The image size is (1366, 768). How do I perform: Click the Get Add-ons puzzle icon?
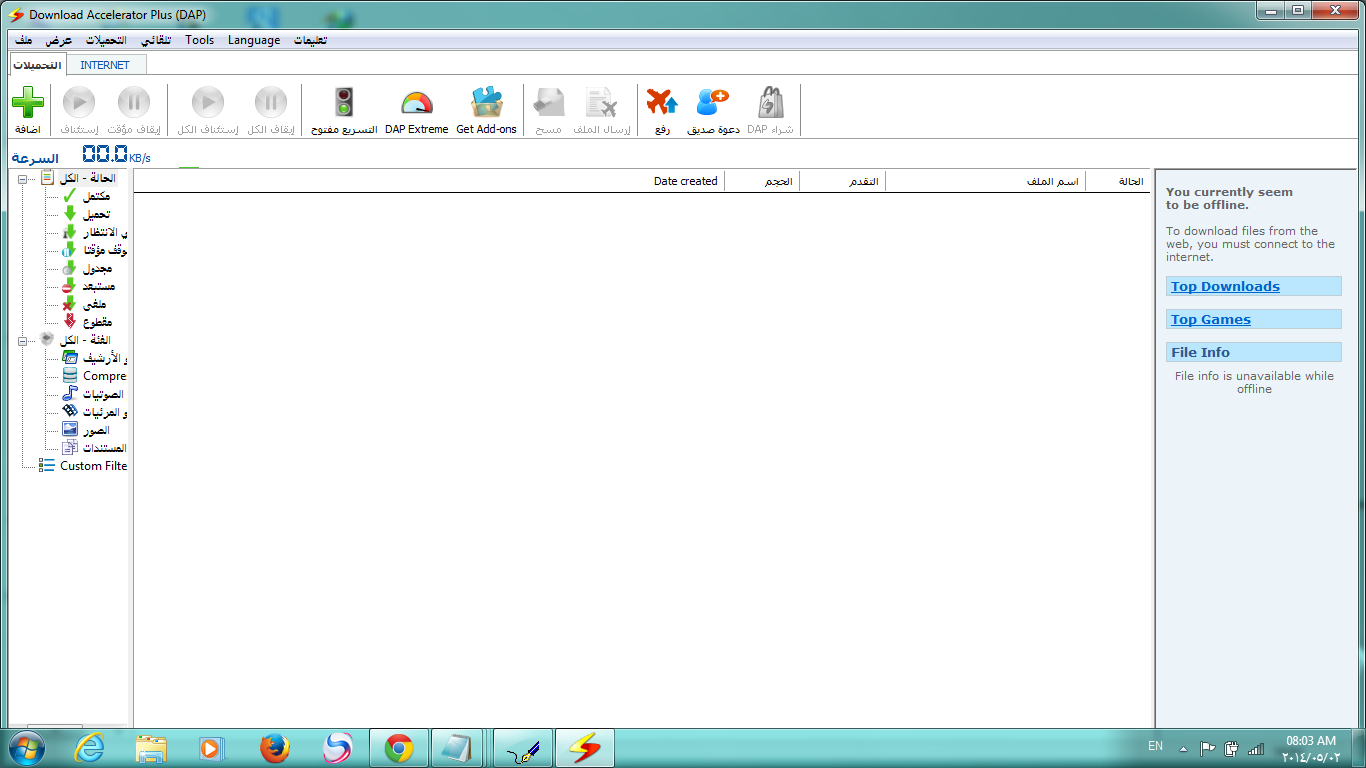click(487, 102)
